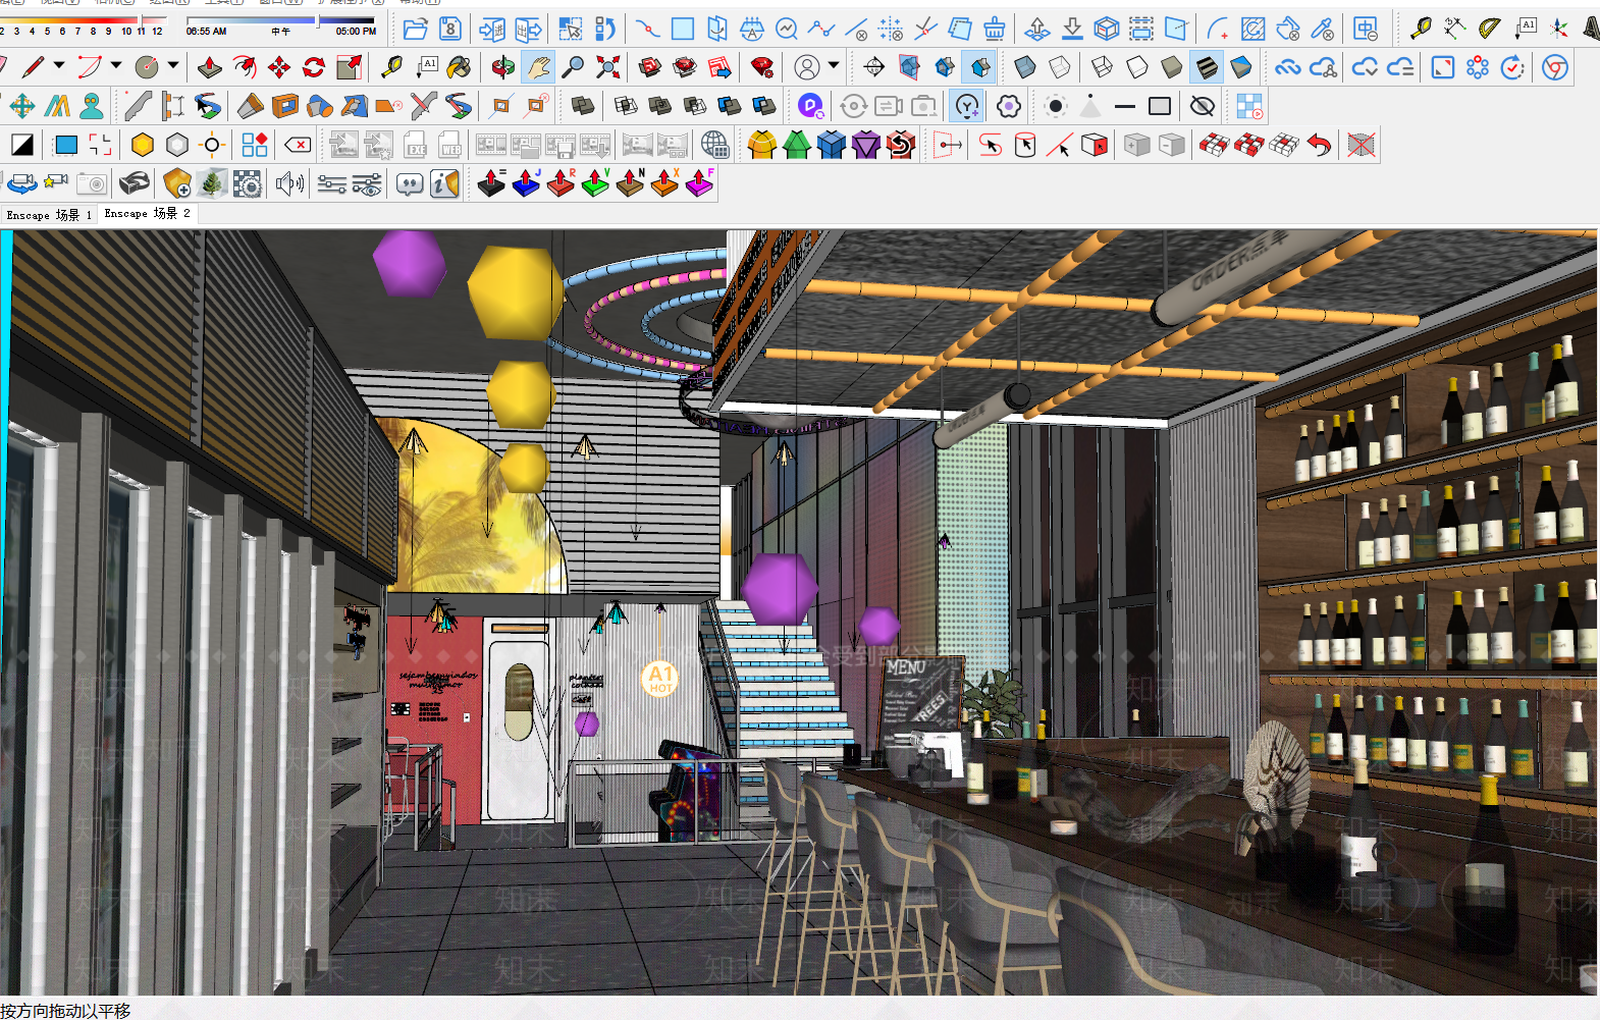Click the status bar text 按方向拖动以平移
Screen dimensions: 1600x1020
click(65, 1010)
